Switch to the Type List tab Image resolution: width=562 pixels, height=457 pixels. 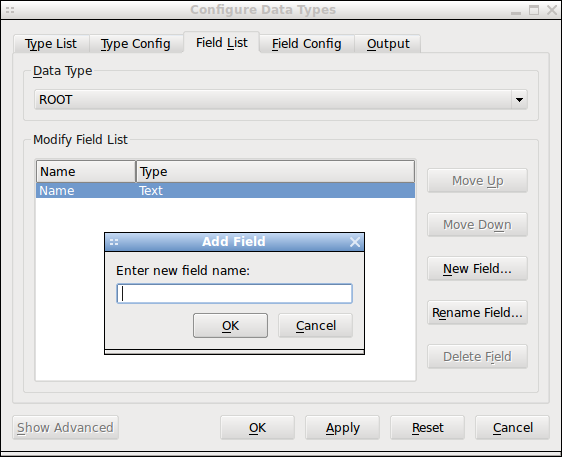[51, 44]
